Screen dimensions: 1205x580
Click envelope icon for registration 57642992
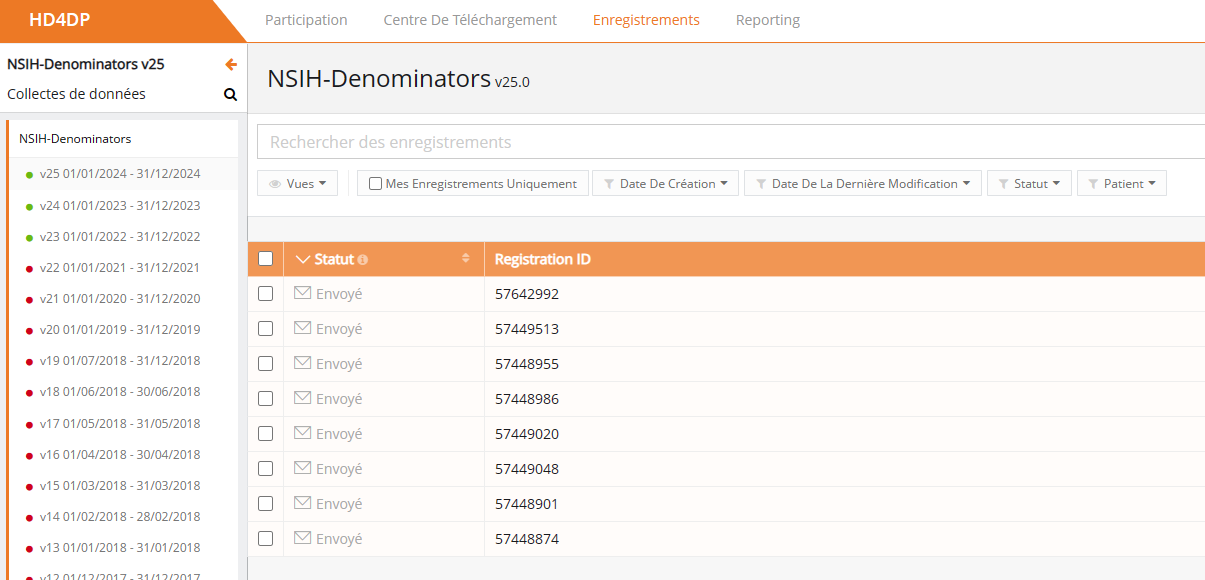pyautogui.click(x=303, y=293)
